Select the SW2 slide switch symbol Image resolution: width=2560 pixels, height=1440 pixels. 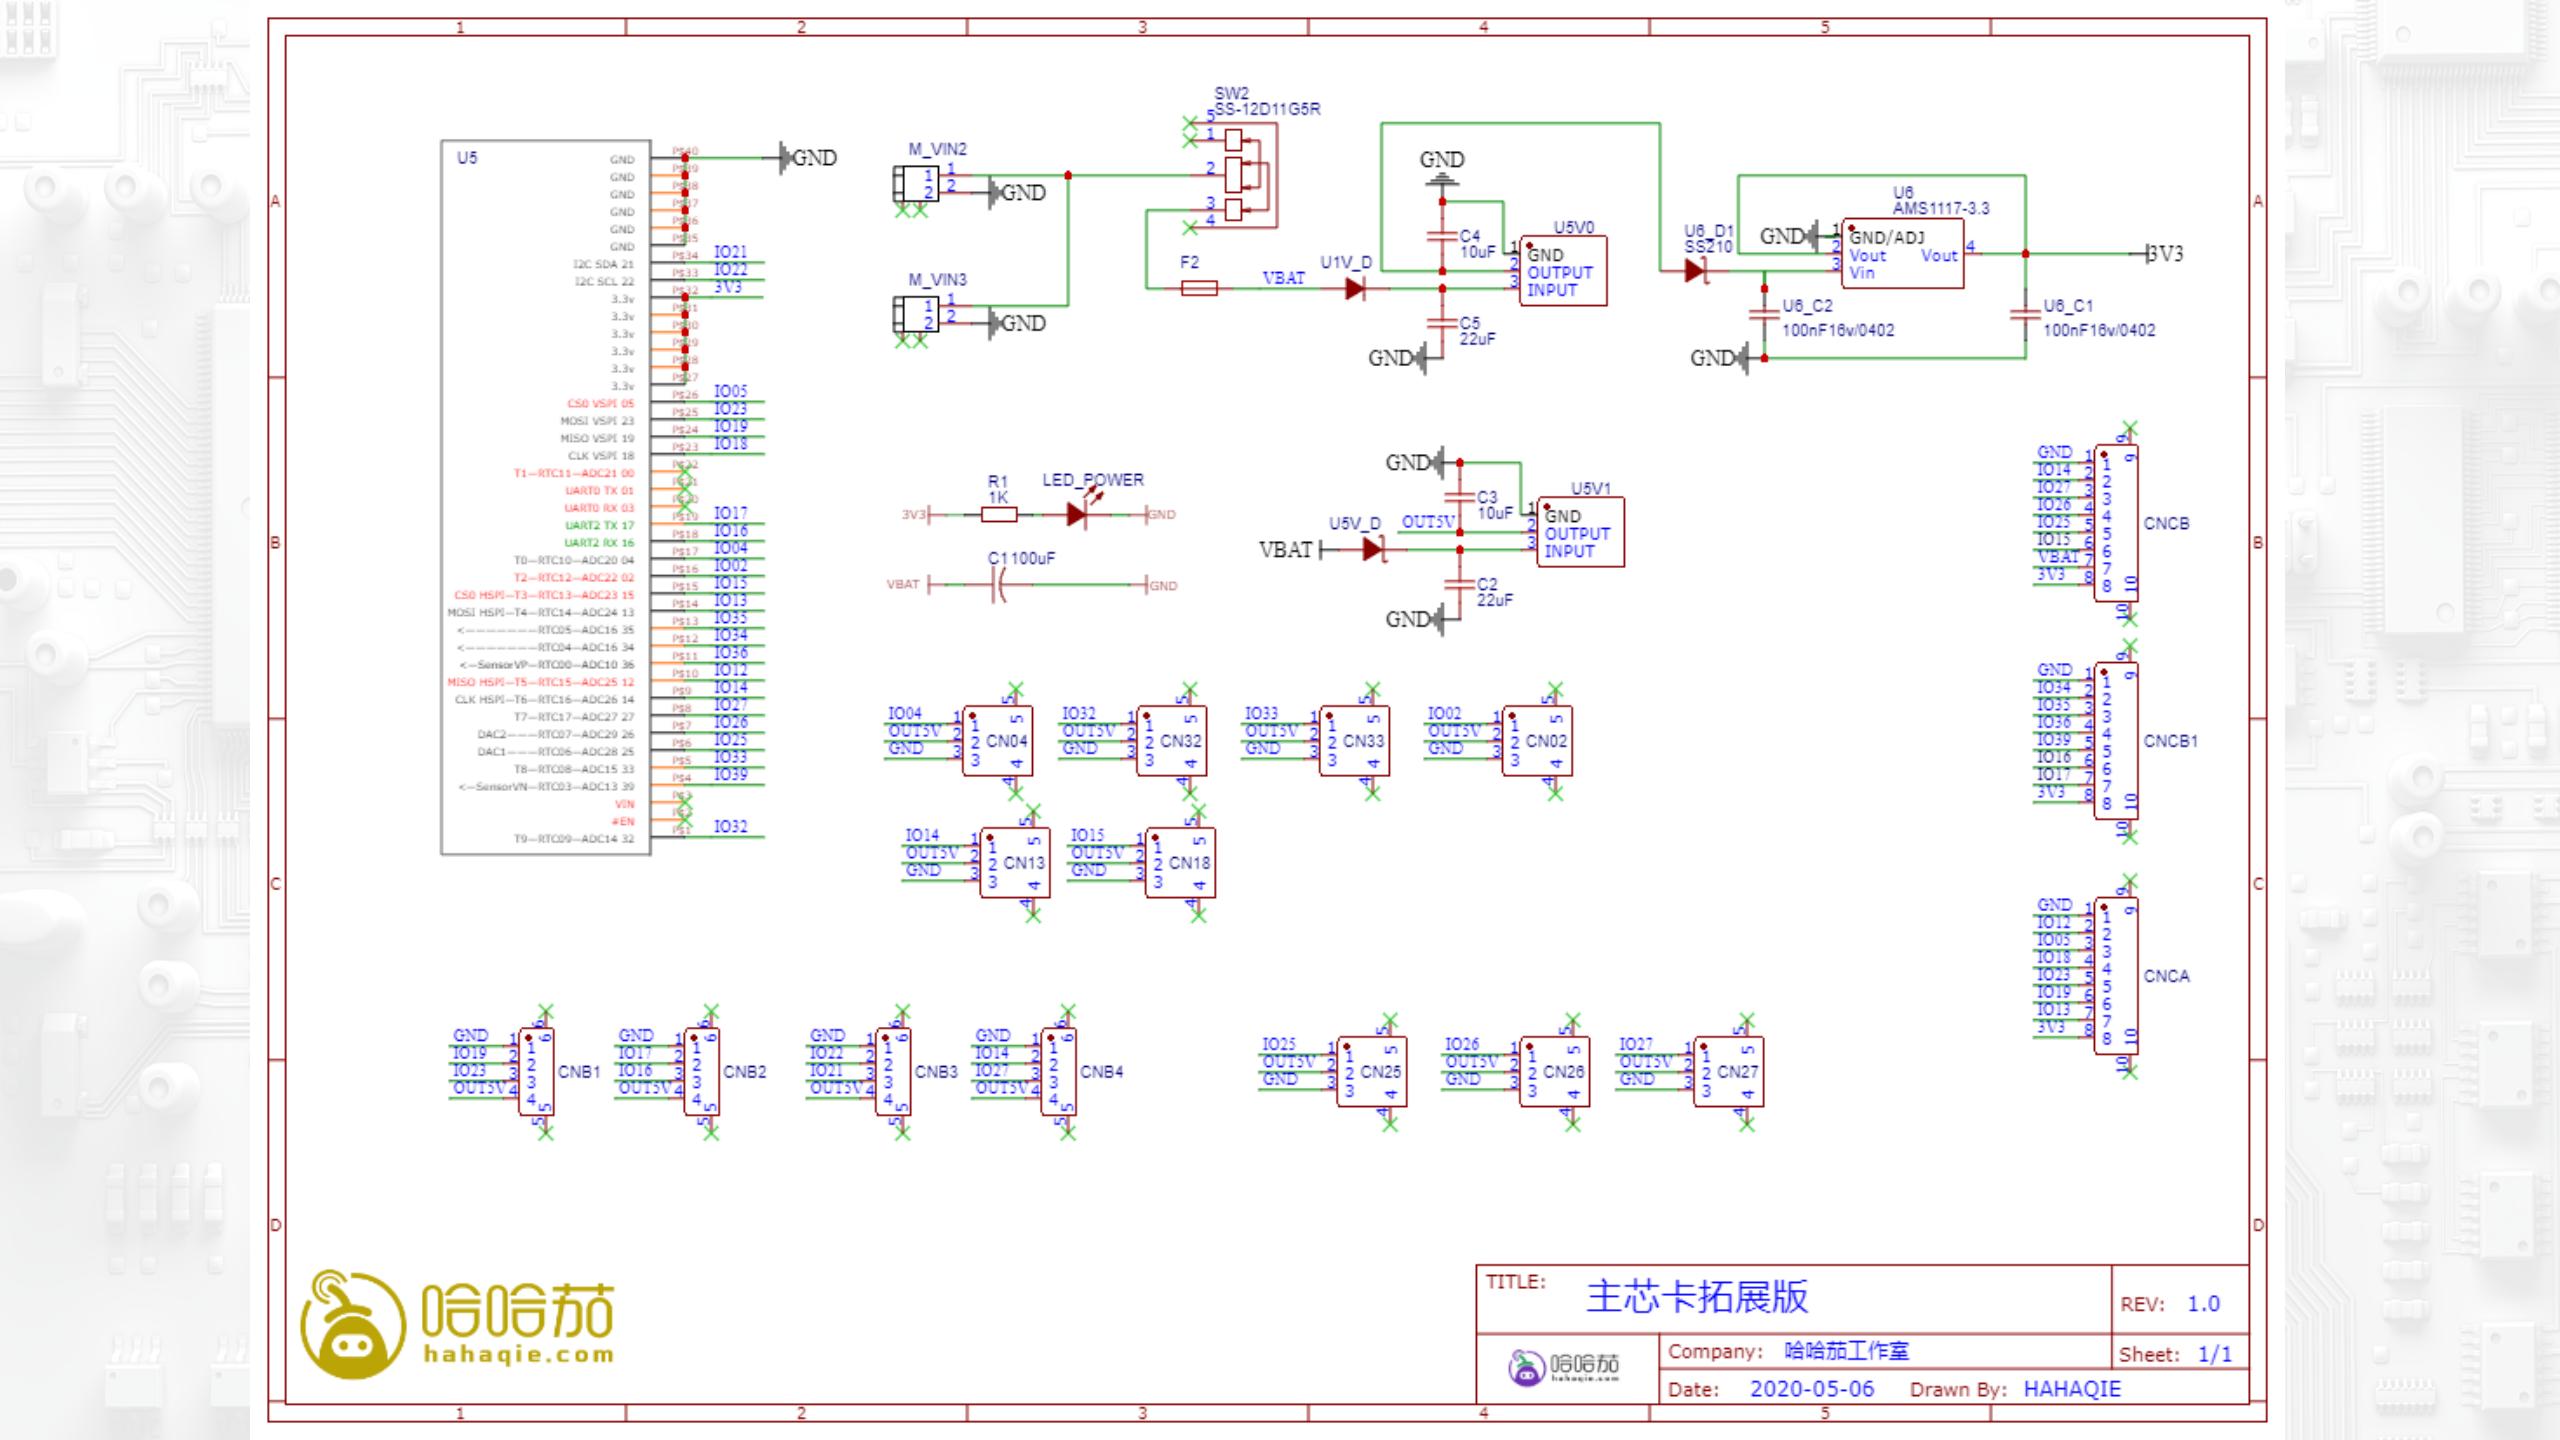tap(1240, 175)
